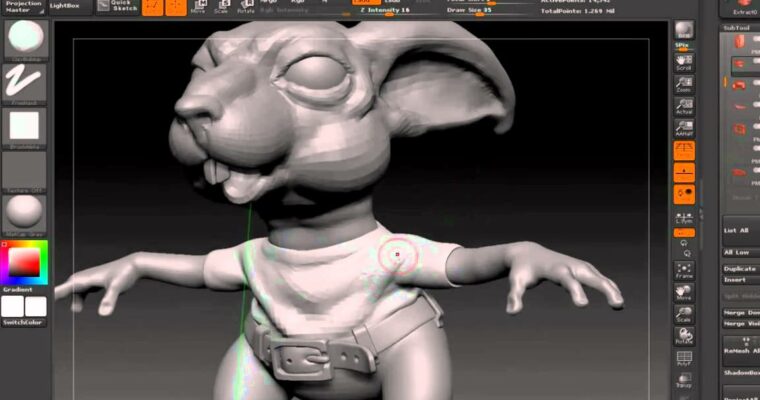Toggle the orange Floor grid button

coord(684,173)
